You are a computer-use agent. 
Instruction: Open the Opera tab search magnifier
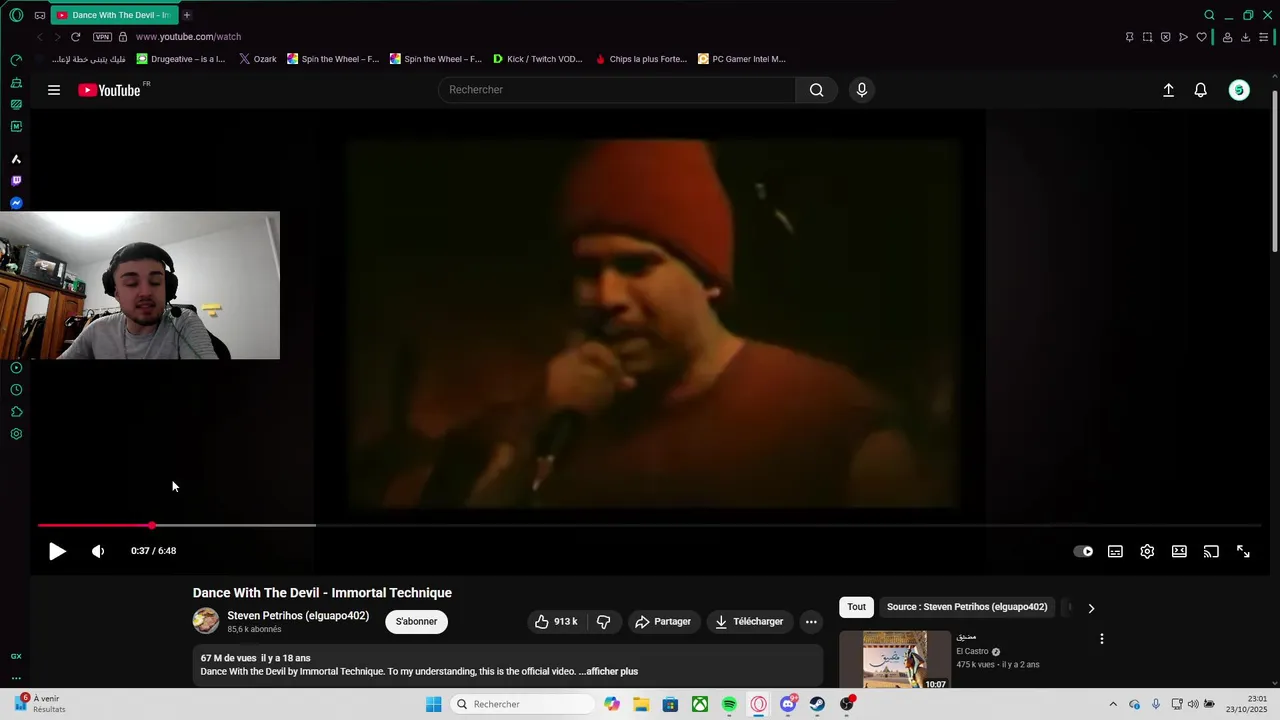[1209, 15]
